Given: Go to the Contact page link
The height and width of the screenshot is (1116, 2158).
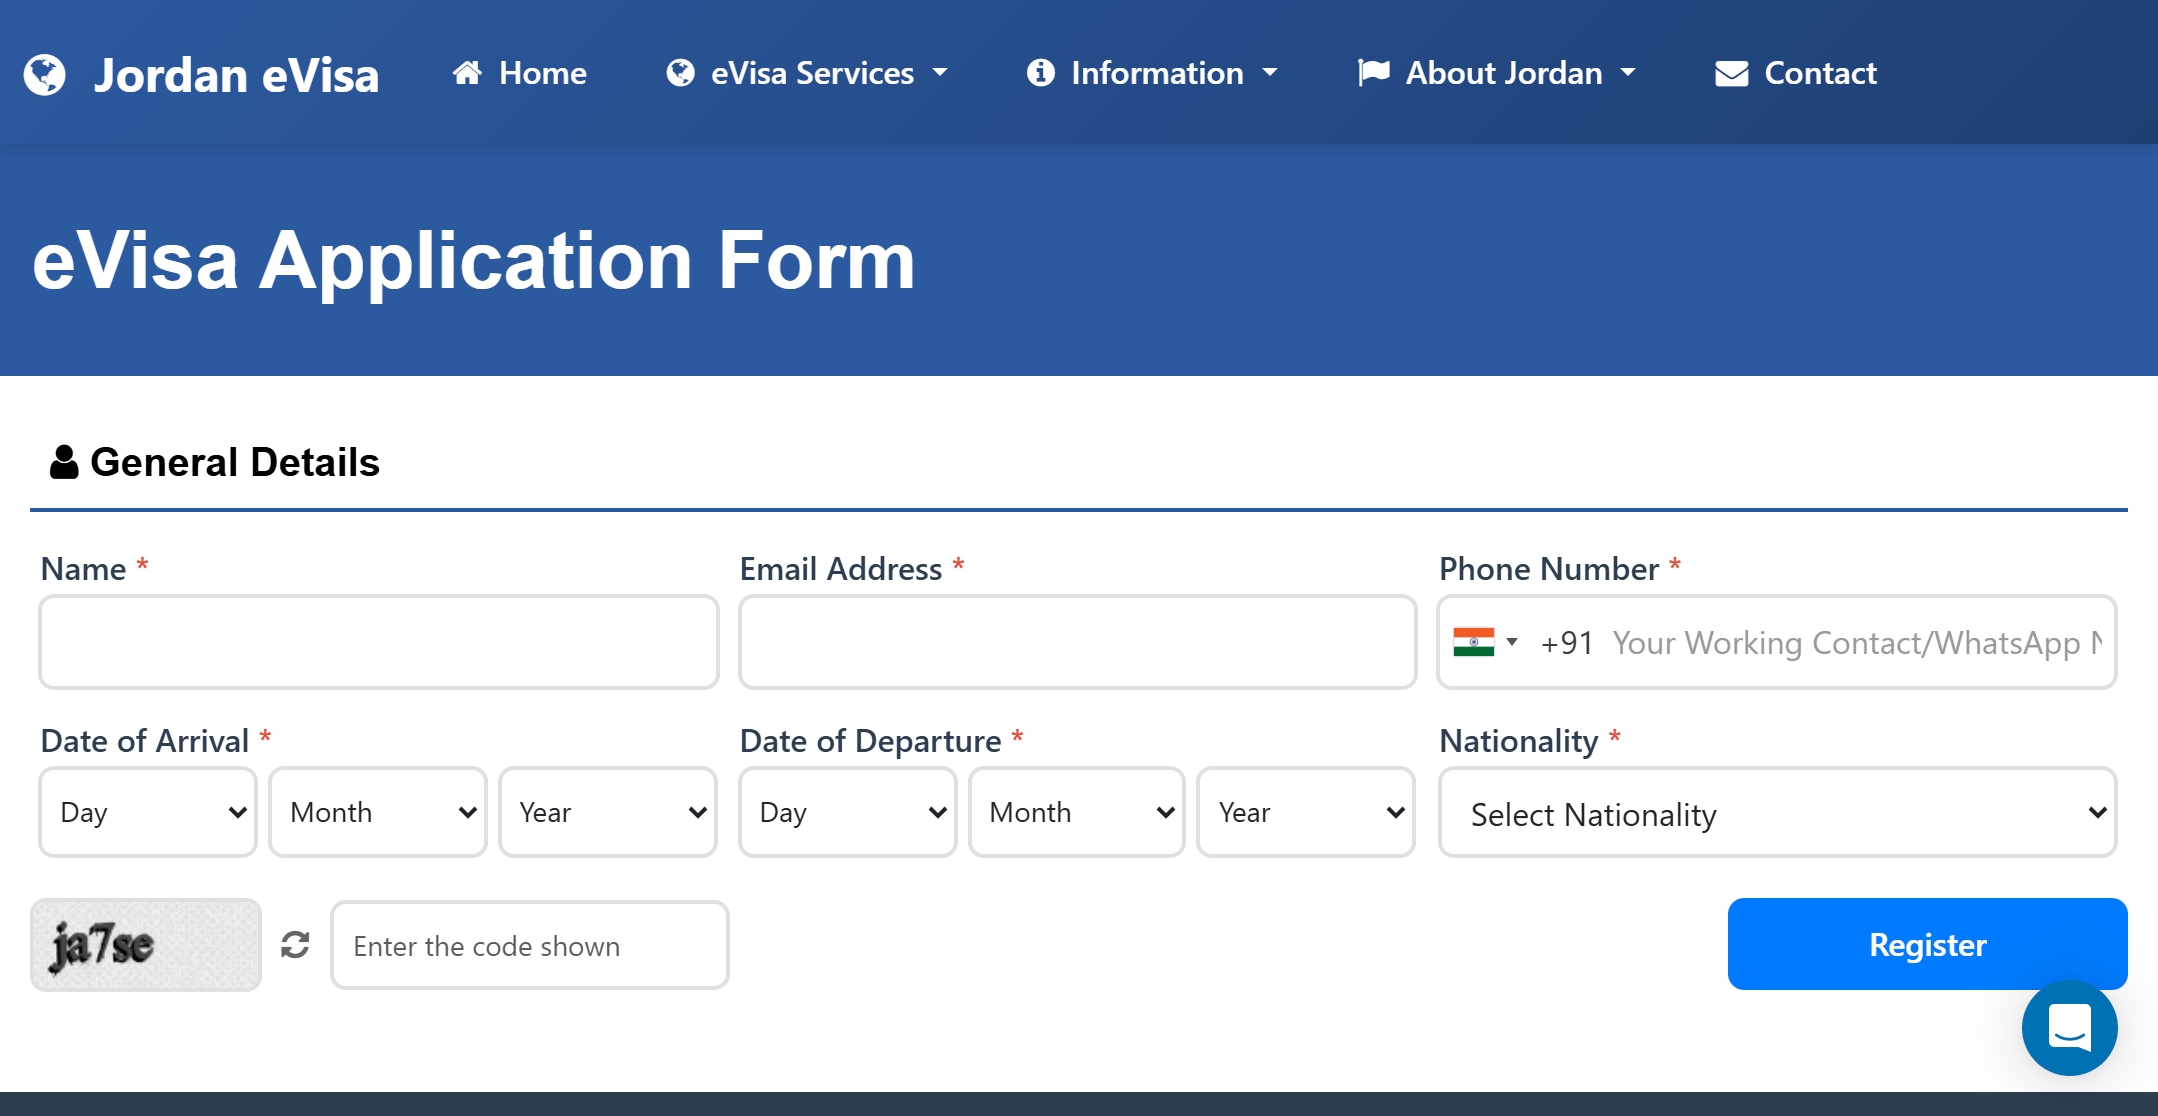Looking at the screenshot, I should click(1820, 73).
